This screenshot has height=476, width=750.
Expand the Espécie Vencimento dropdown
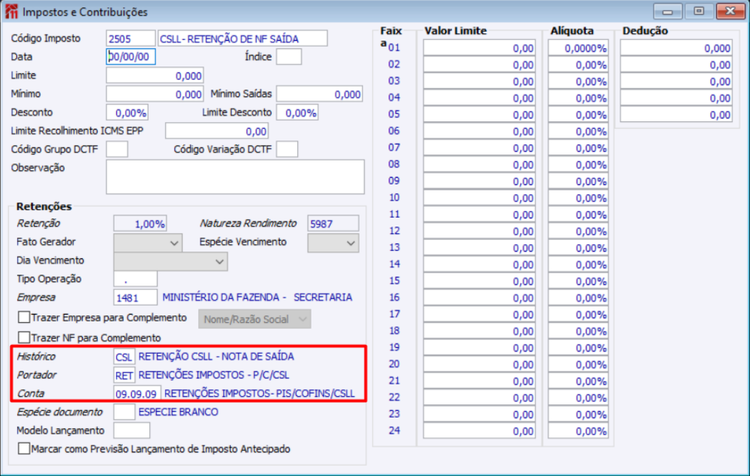[x=333, y=243]
